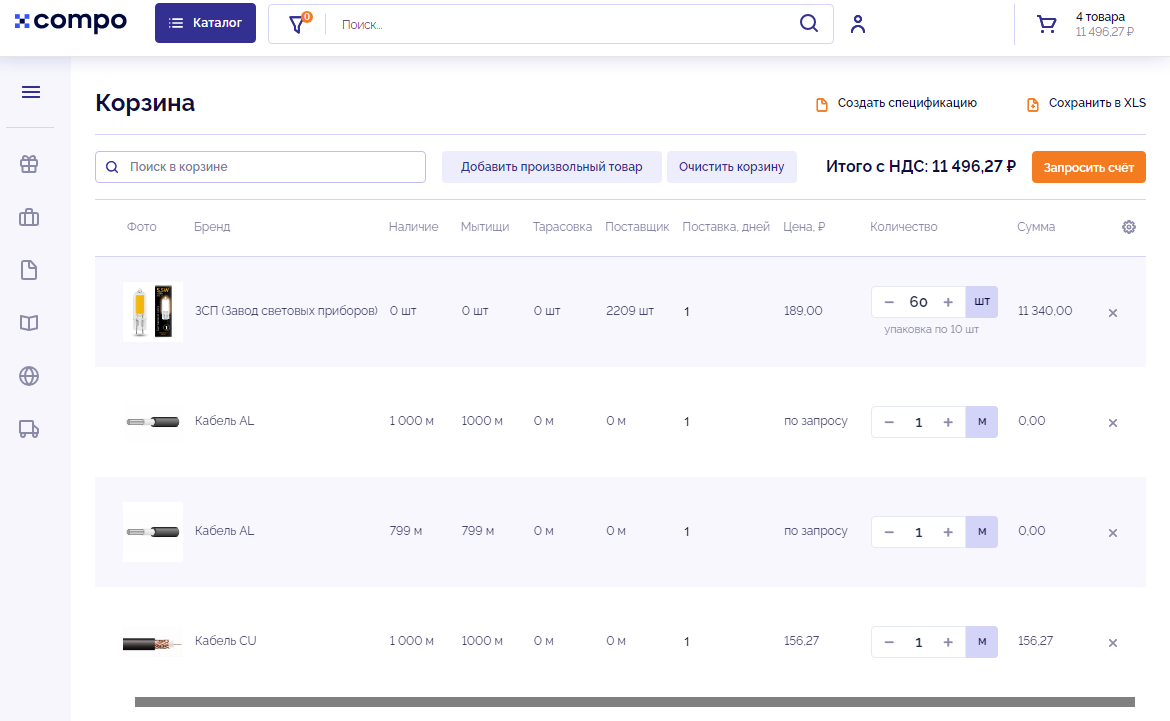Decrease quantity of Кабель AL 1000 м row
Screen dimensions: 1170x721
(x=889, y=422)
